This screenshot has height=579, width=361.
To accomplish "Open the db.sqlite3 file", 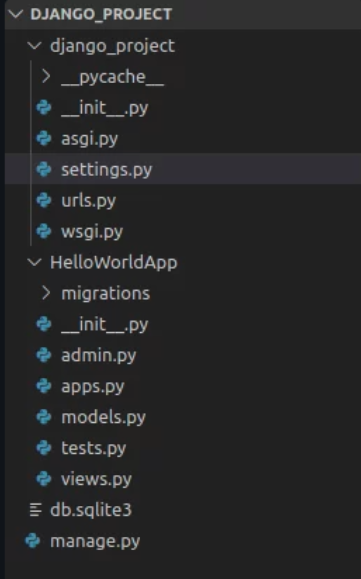I will 91,510.
